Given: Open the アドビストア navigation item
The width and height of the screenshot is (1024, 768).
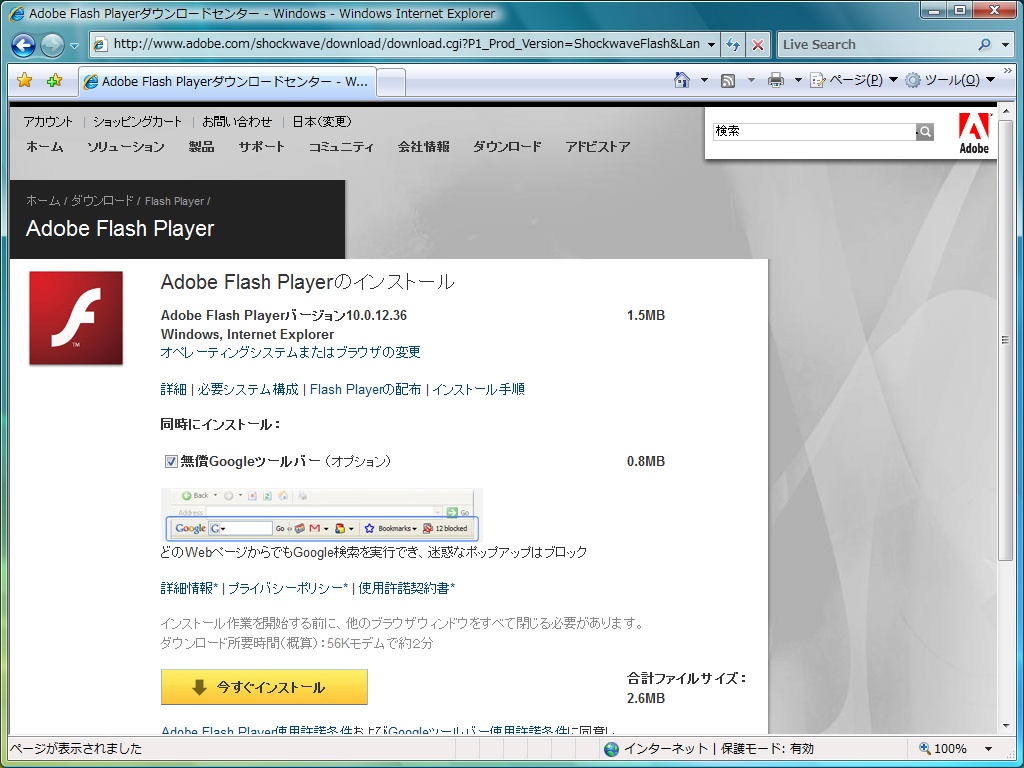Looking at the screenshot, I should pyautogui.click(x=598, y=147).
